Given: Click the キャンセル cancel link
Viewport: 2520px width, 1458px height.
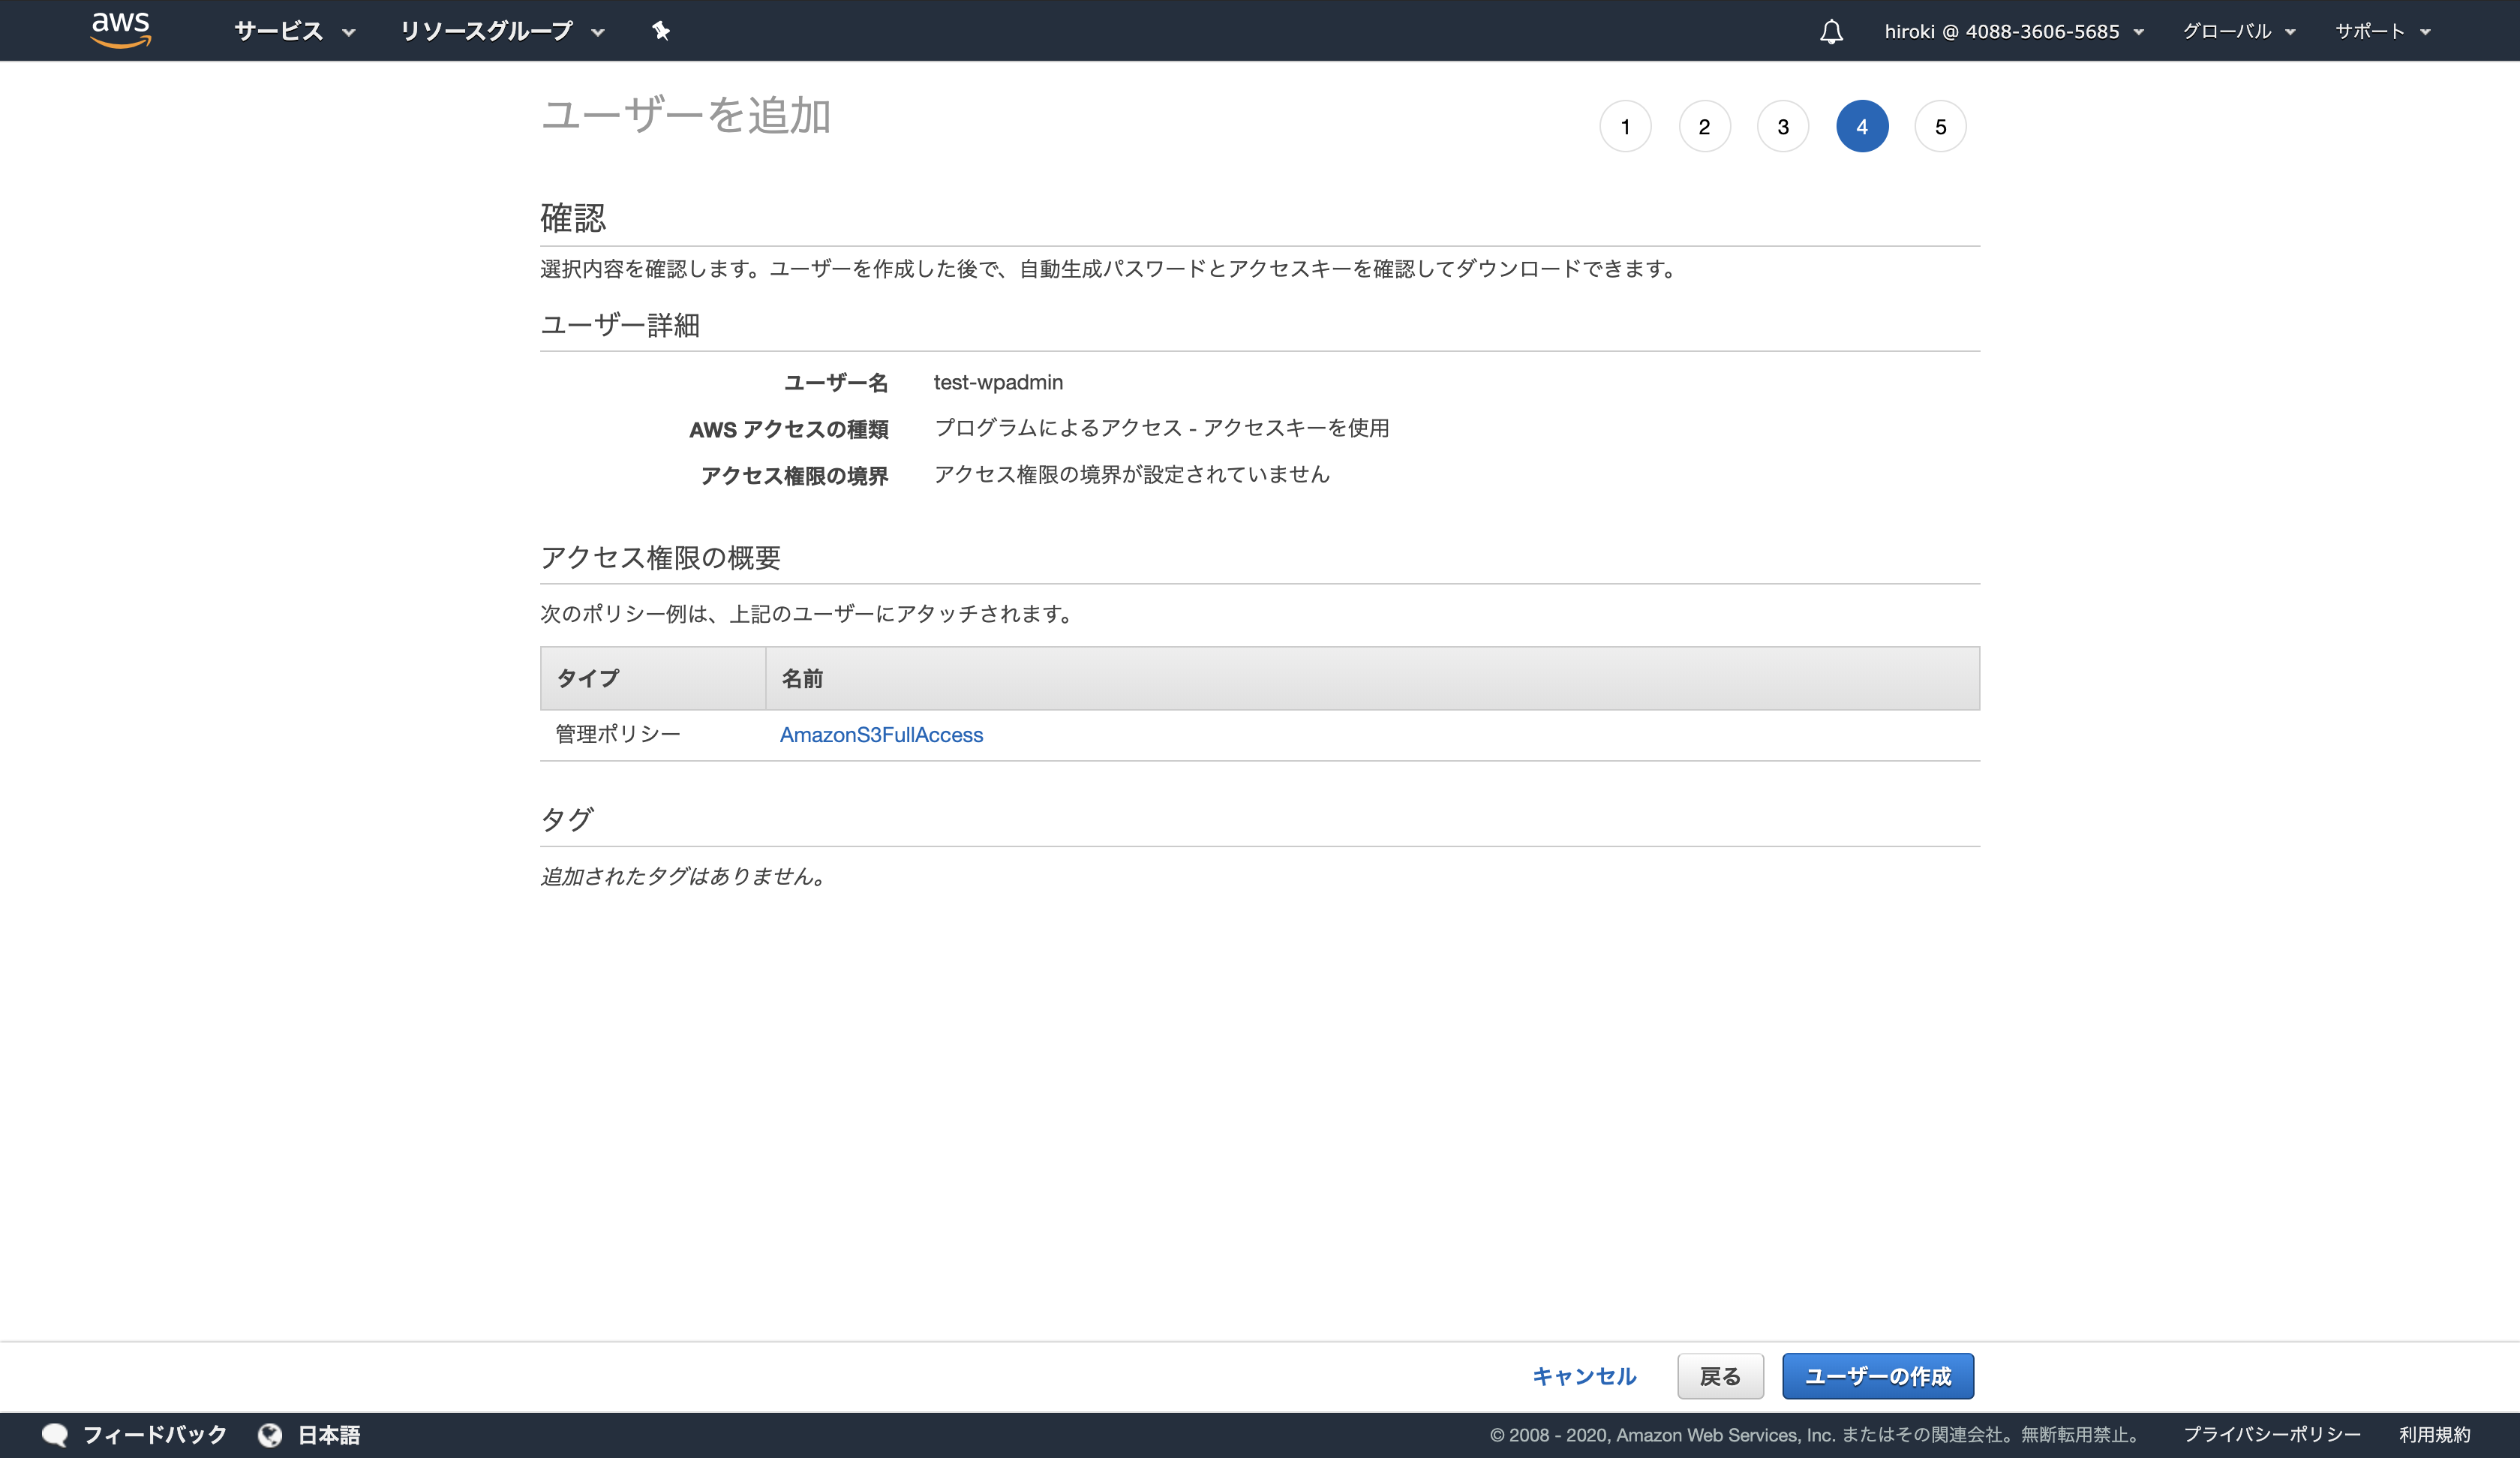Looking at the screenshot, I should click(x=1584, y=1377).
